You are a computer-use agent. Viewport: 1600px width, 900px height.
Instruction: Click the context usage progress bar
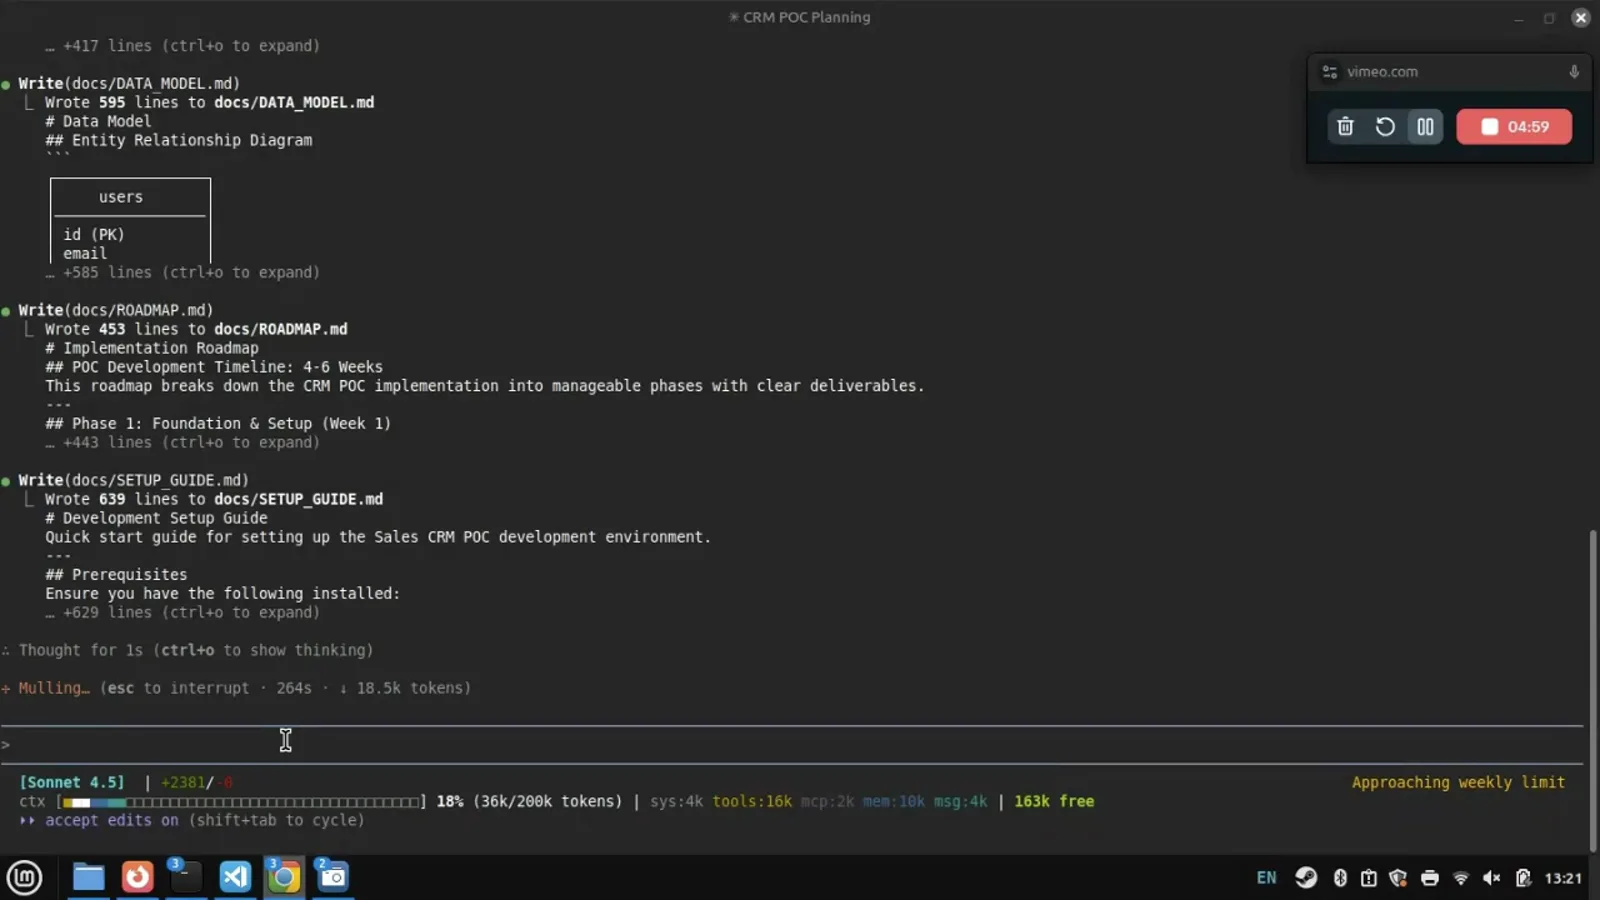[x=242, y=802]
